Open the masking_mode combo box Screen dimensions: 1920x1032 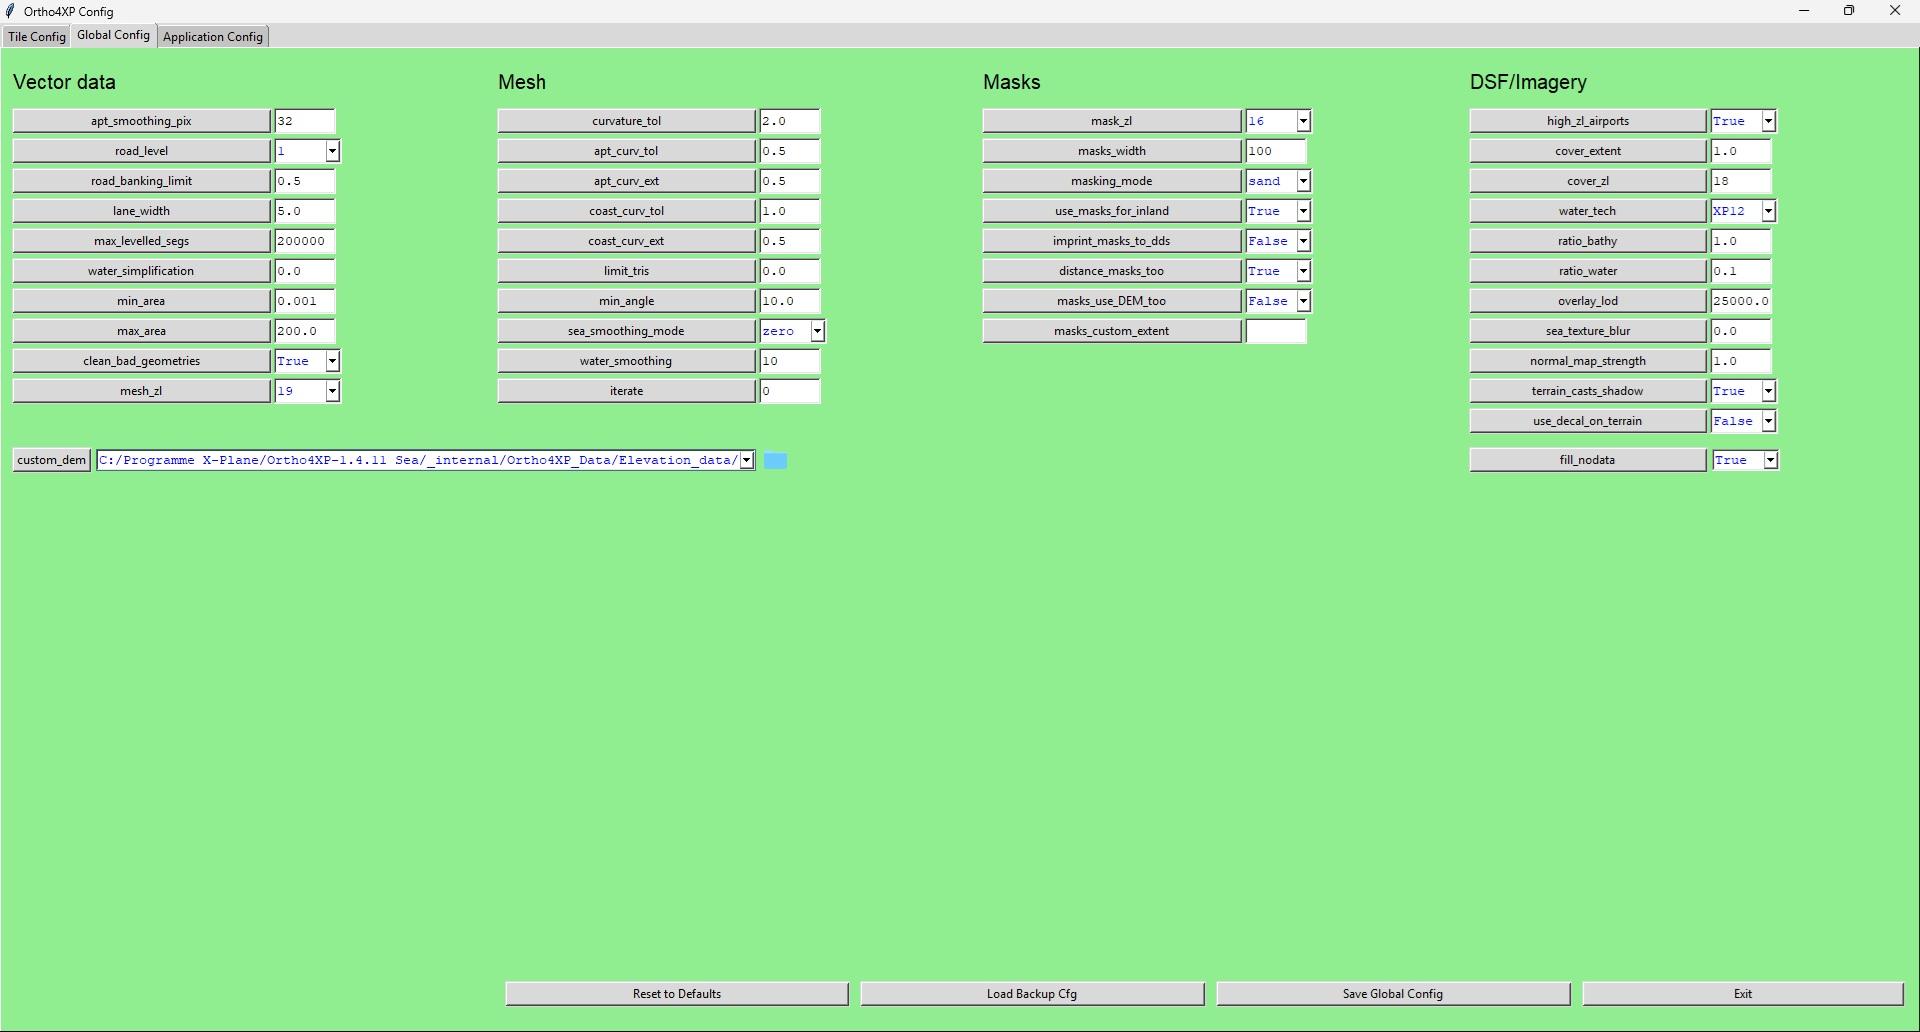1303,181
